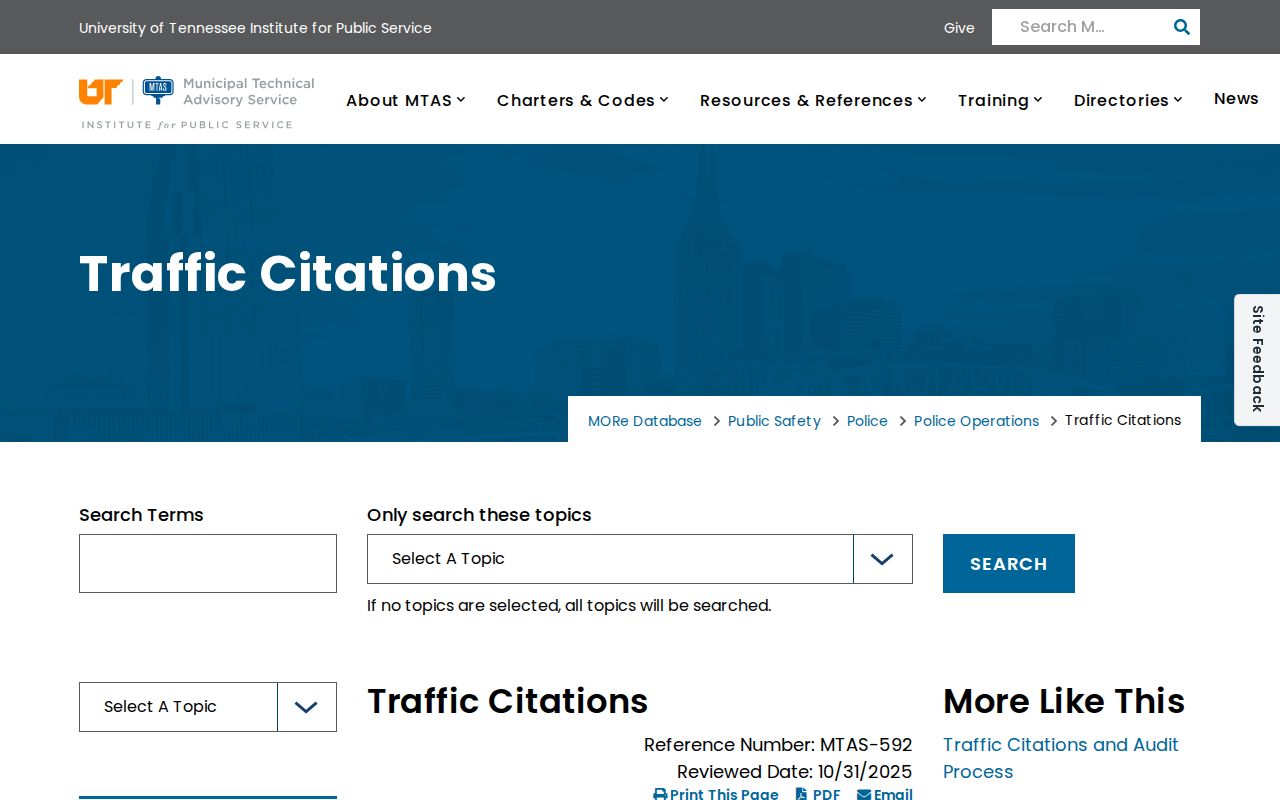Image resolution: width=1280 pixels, height=800 pixels.
Task: Open Traffic Citations and Audit Process link
Action: tap(1061, 758)
